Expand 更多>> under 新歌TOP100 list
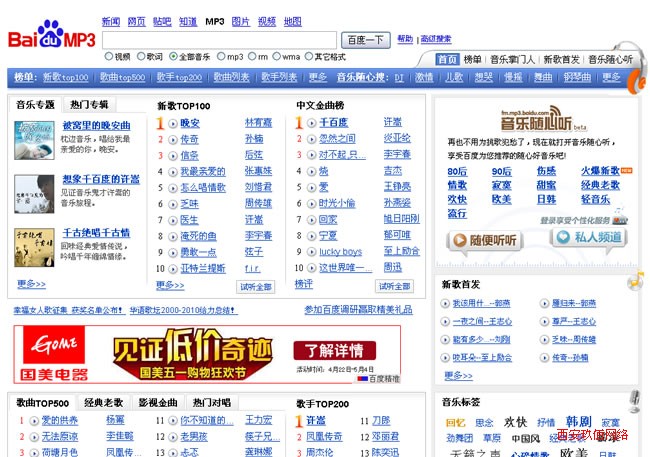This screenshot has width=650, height=457. tap(171, 285)
